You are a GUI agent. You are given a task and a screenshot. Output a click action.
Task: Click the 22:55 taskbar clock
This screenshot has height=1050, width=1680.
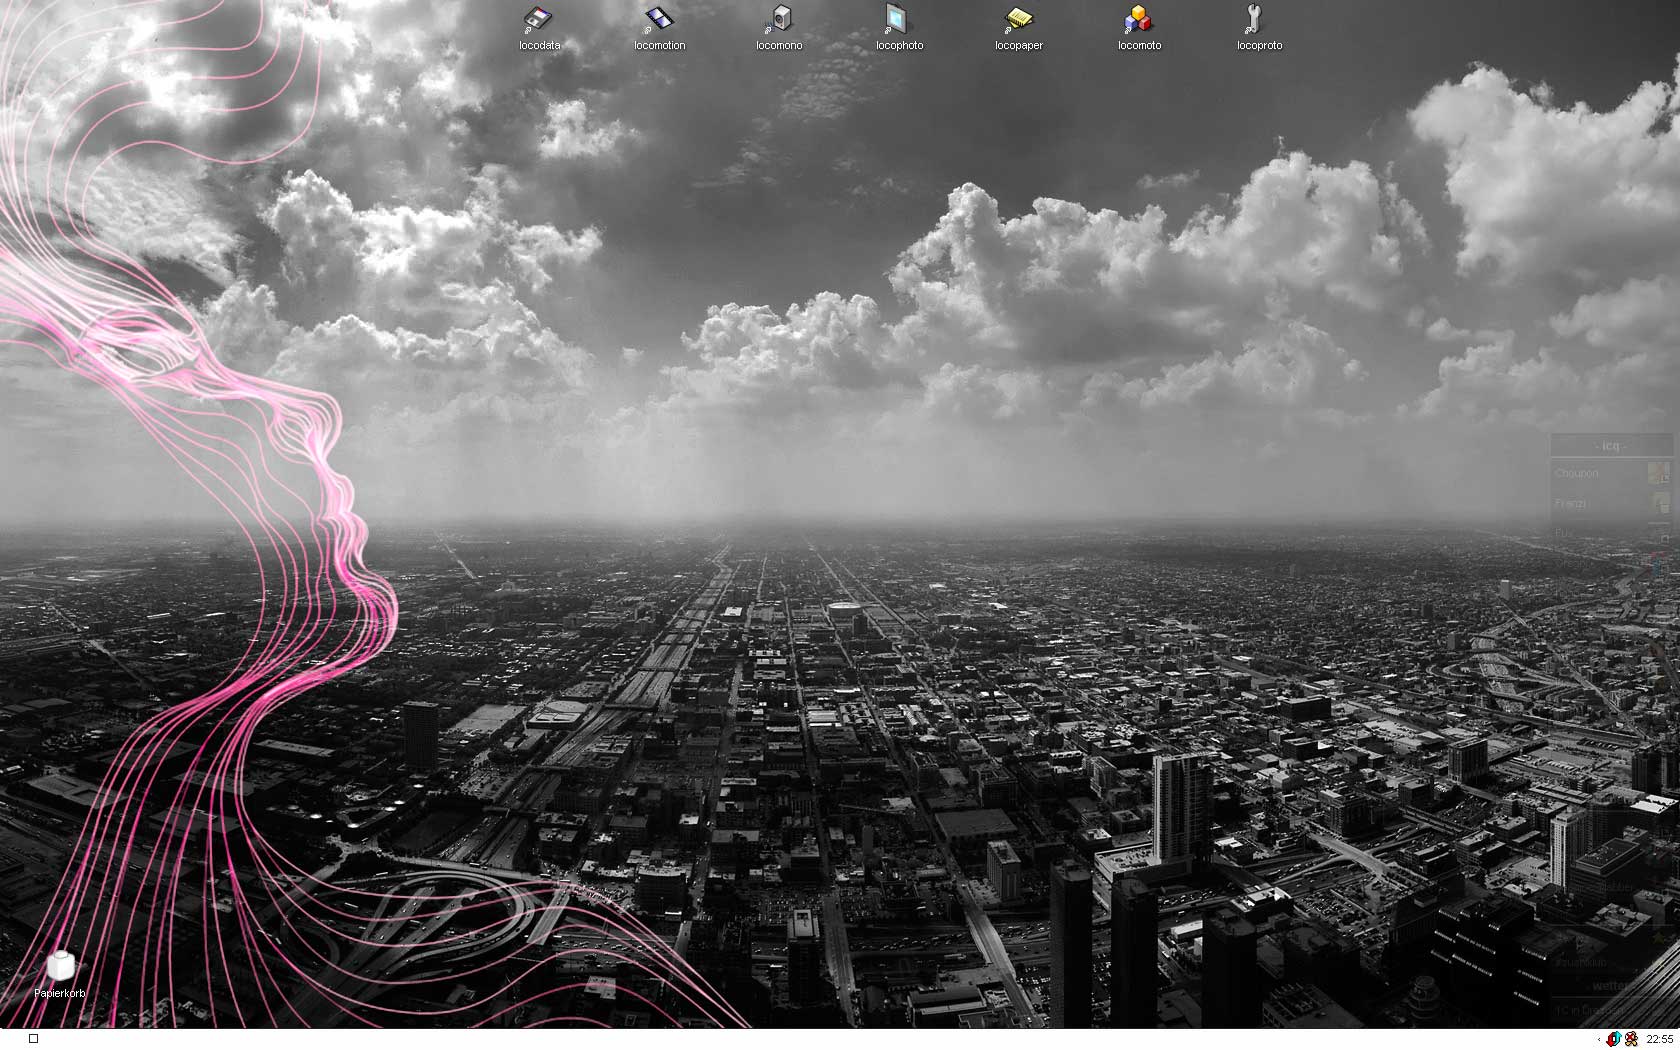point(1658,1039)
